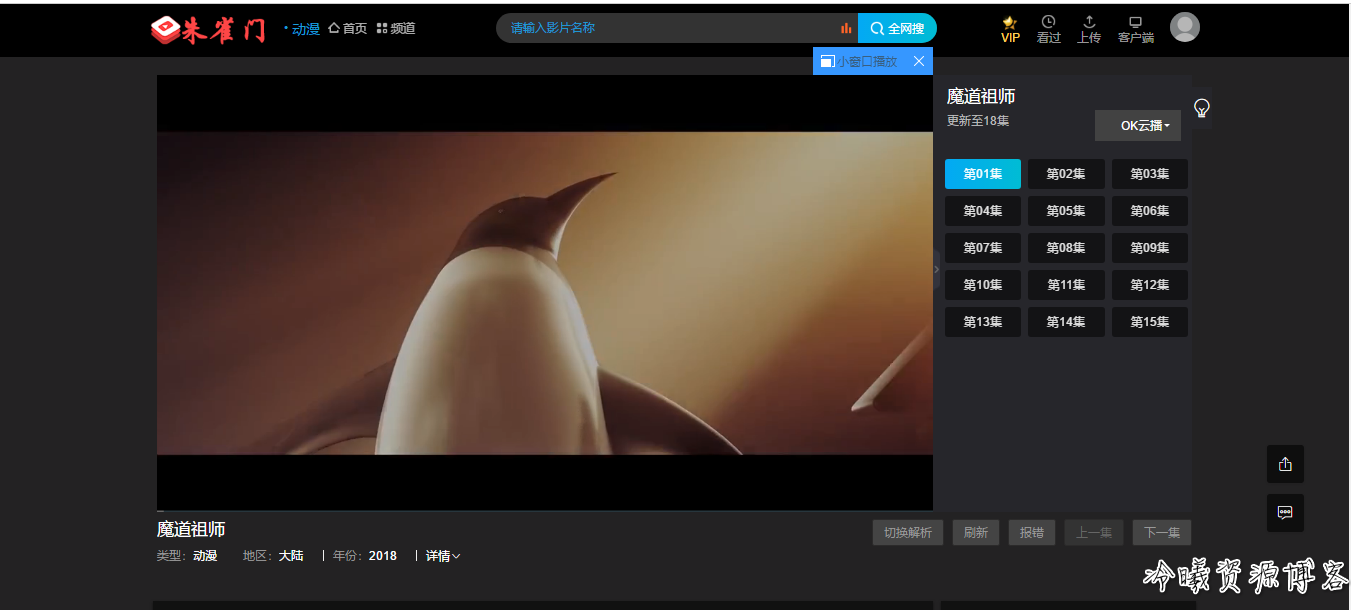This screenshot has height=610, width=1351.
Task: Click the 切换解析 switch parser button
Action: click(x=908, y=533)
